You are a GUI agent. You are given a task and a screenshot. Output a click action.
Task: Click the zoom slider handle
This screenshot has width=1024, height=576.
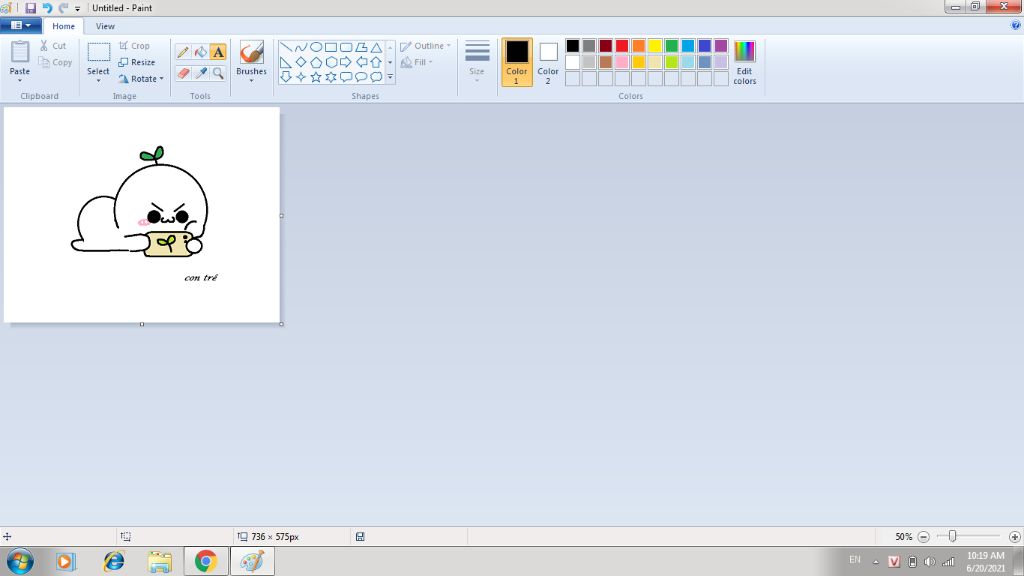tap(952, 536)
